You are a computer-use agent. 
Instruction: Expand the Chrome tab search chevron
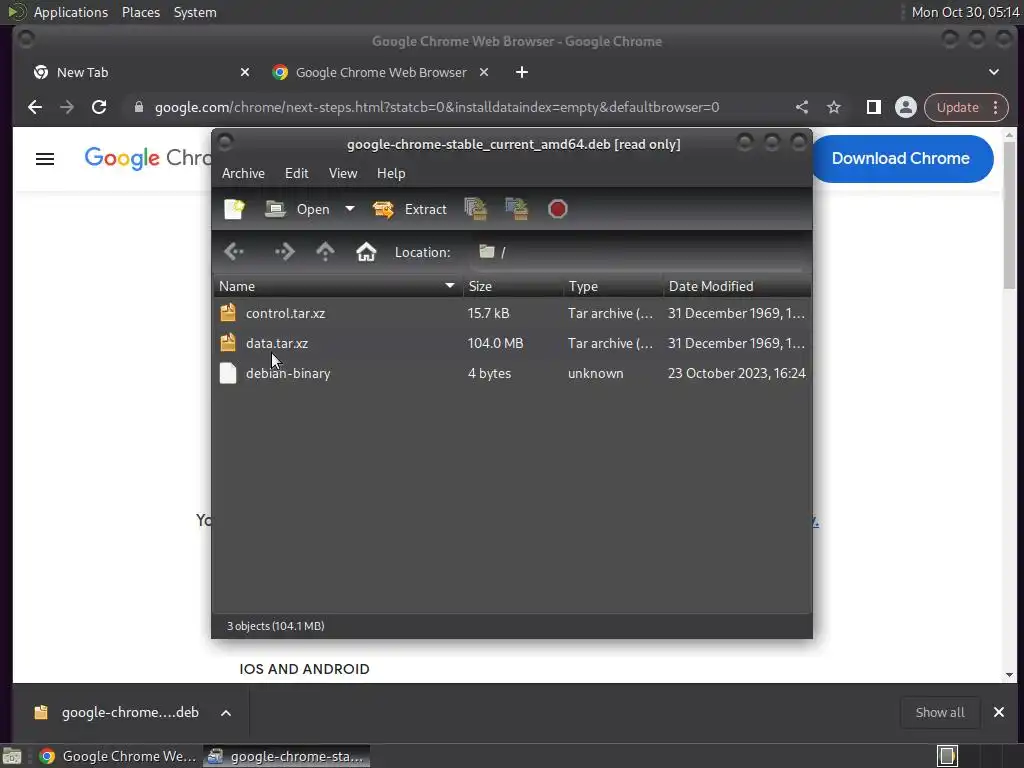click(x=994, y=72)
